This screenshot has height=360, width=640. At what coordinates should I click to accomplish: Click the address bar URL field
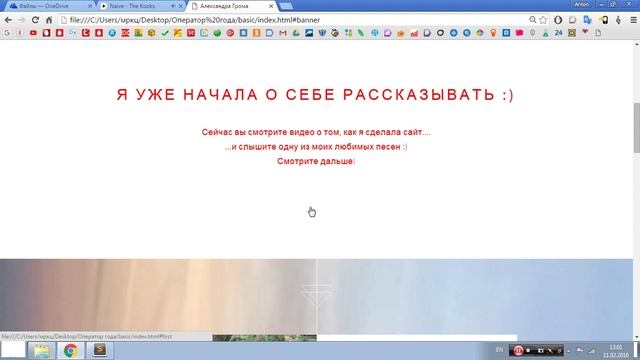click(294, 20)
